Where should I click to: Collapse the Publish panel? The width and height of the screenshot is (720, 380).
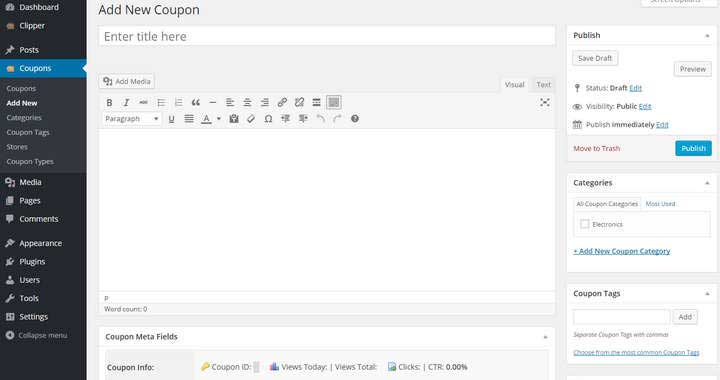707,36
